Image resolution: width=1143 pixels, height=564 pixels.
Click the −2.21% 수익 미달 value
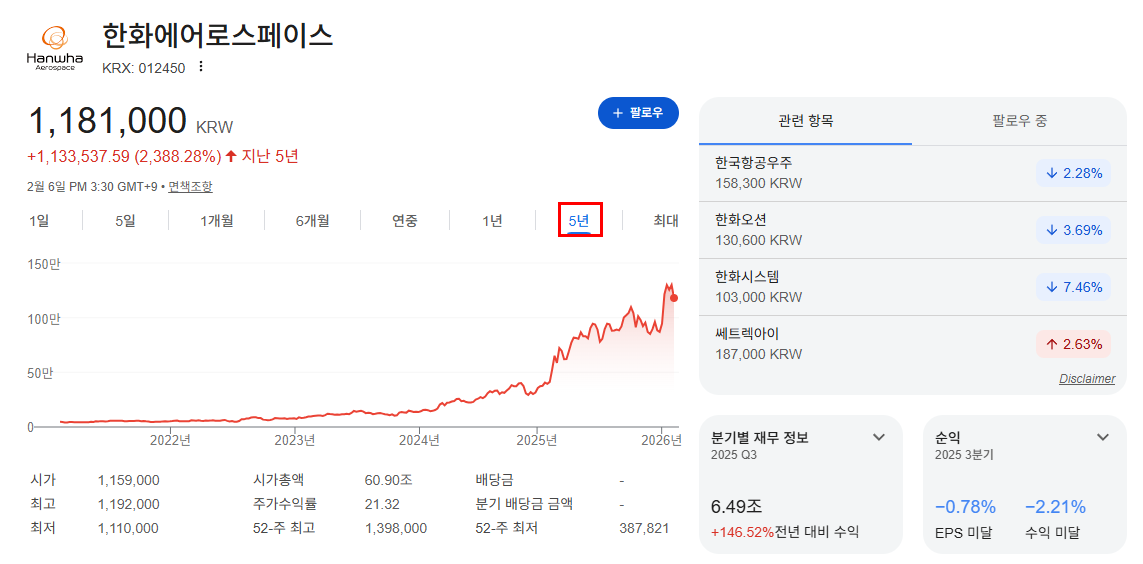tap(1056, 507)
